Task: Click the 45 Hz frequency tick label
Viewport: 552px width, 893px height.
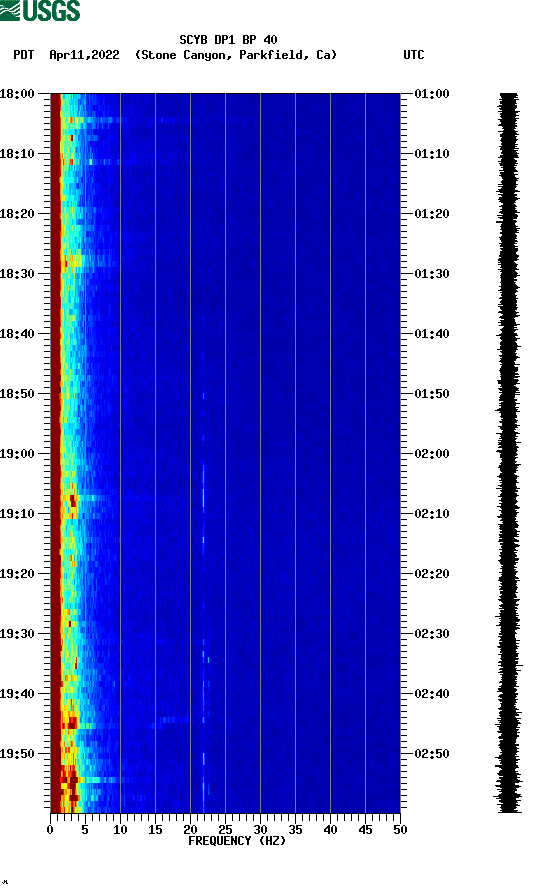Action: (x=365, y=830)
